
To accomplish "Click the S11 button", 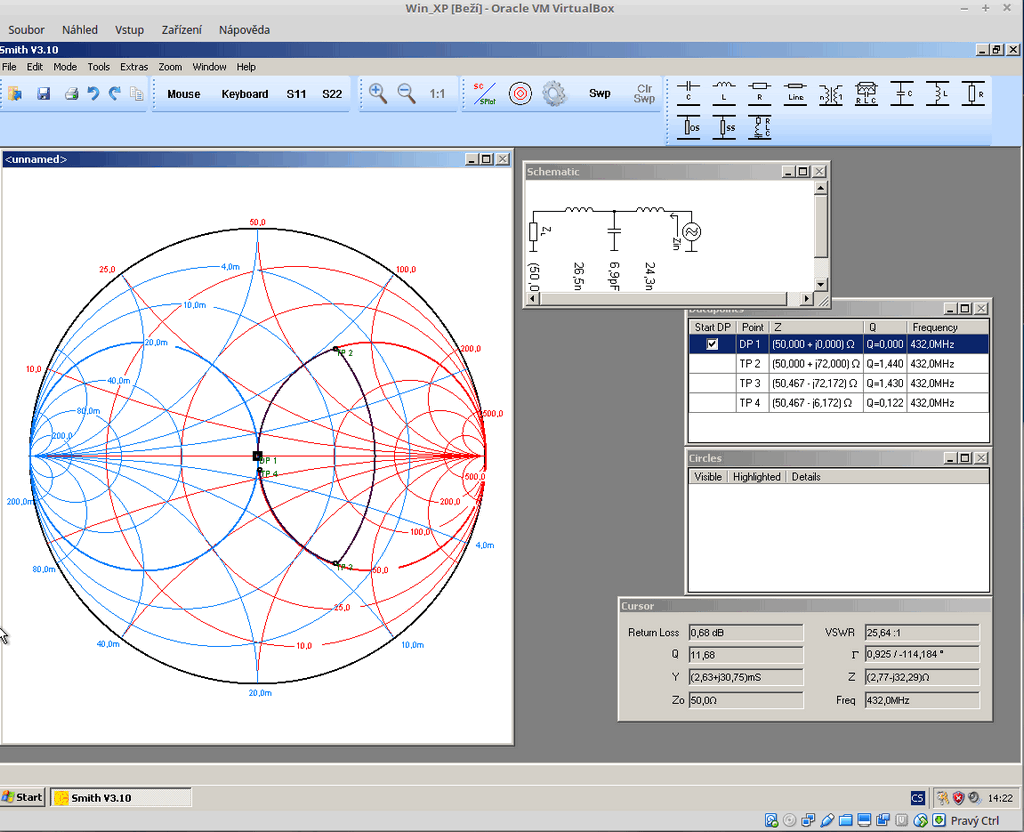I will point(296,94).
